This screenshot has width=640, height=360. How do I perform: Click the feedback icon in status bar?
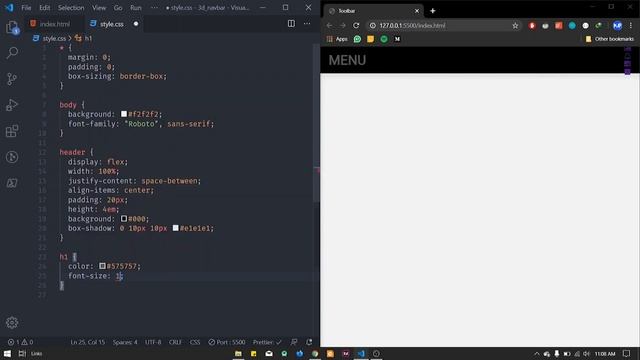[294, 342]
